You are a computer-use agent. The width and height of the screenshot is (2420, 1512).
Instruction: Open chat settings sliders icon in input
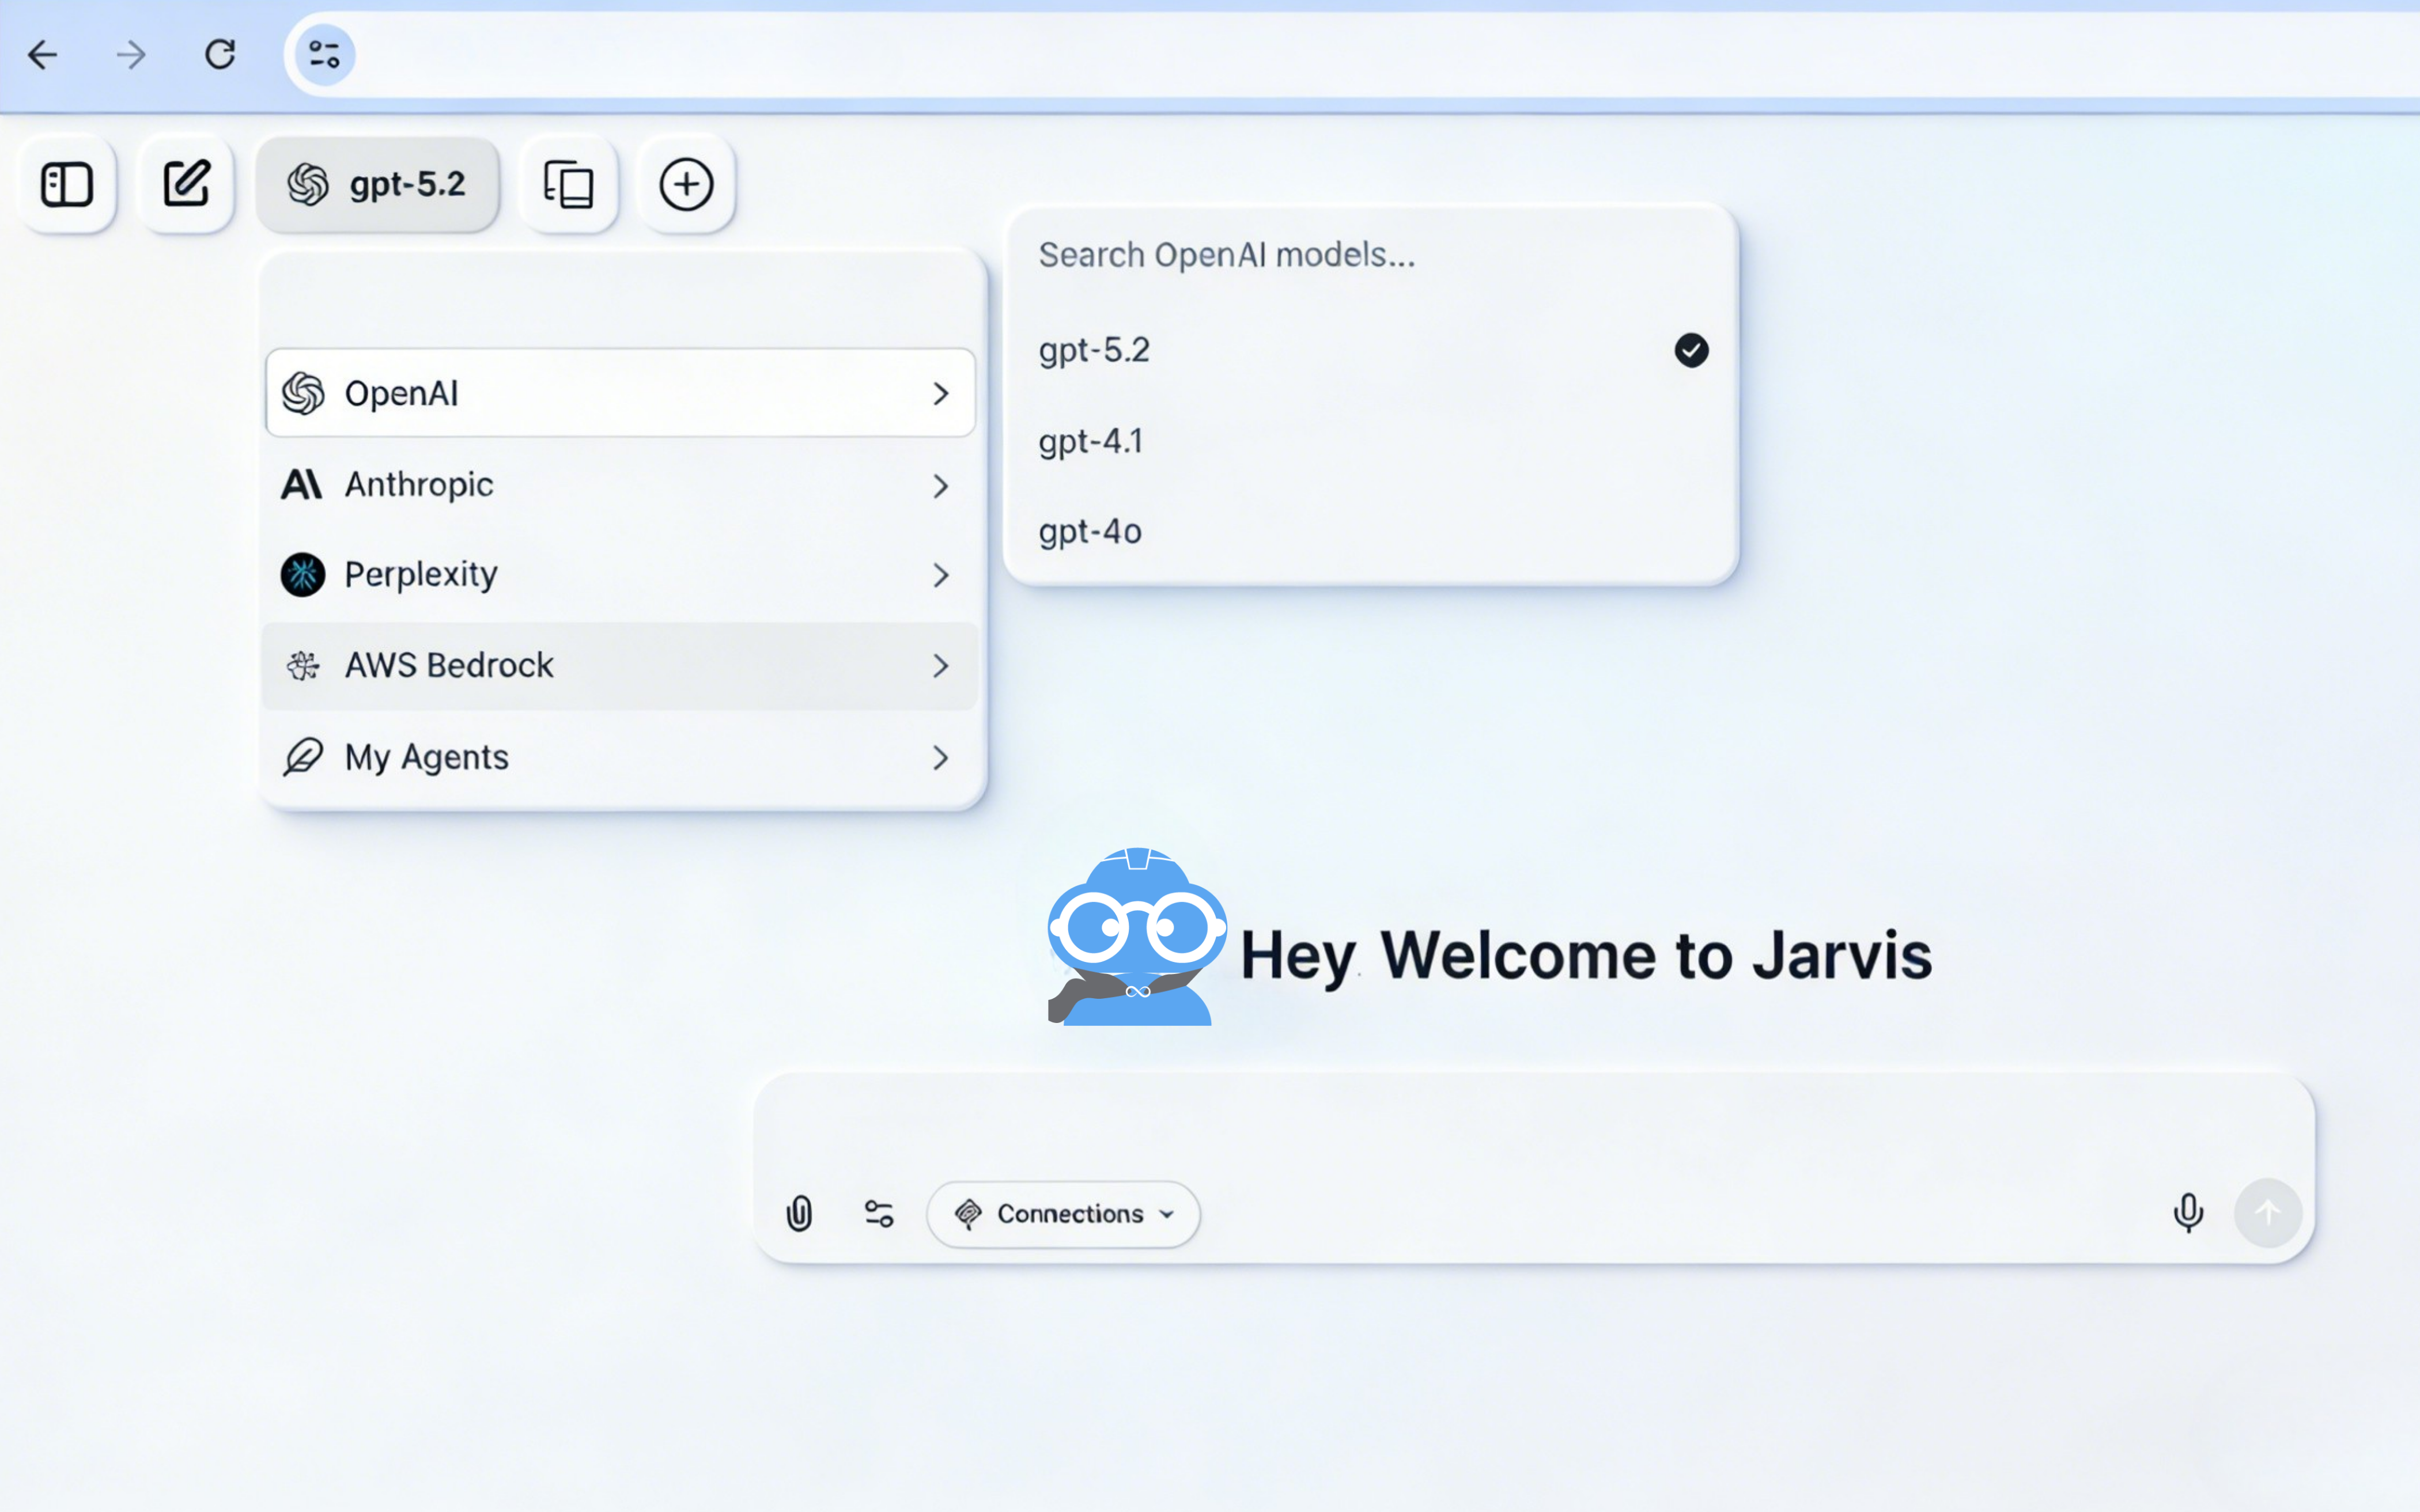(878, 1213)
